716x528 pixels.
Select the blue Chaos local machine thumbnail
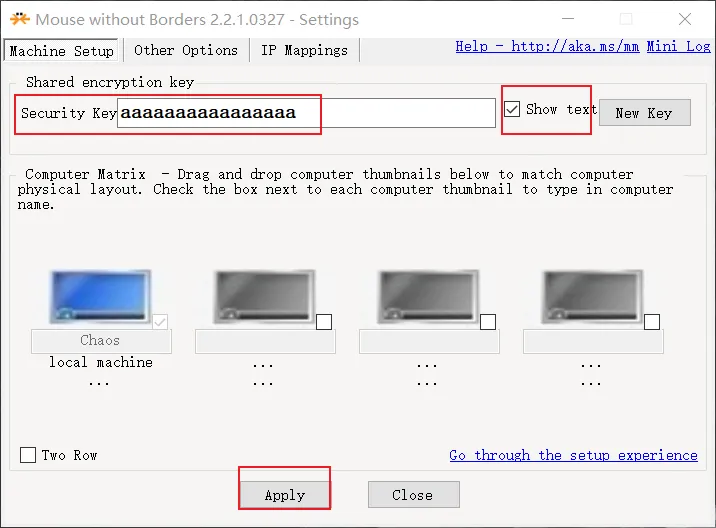tap(100, 295)
